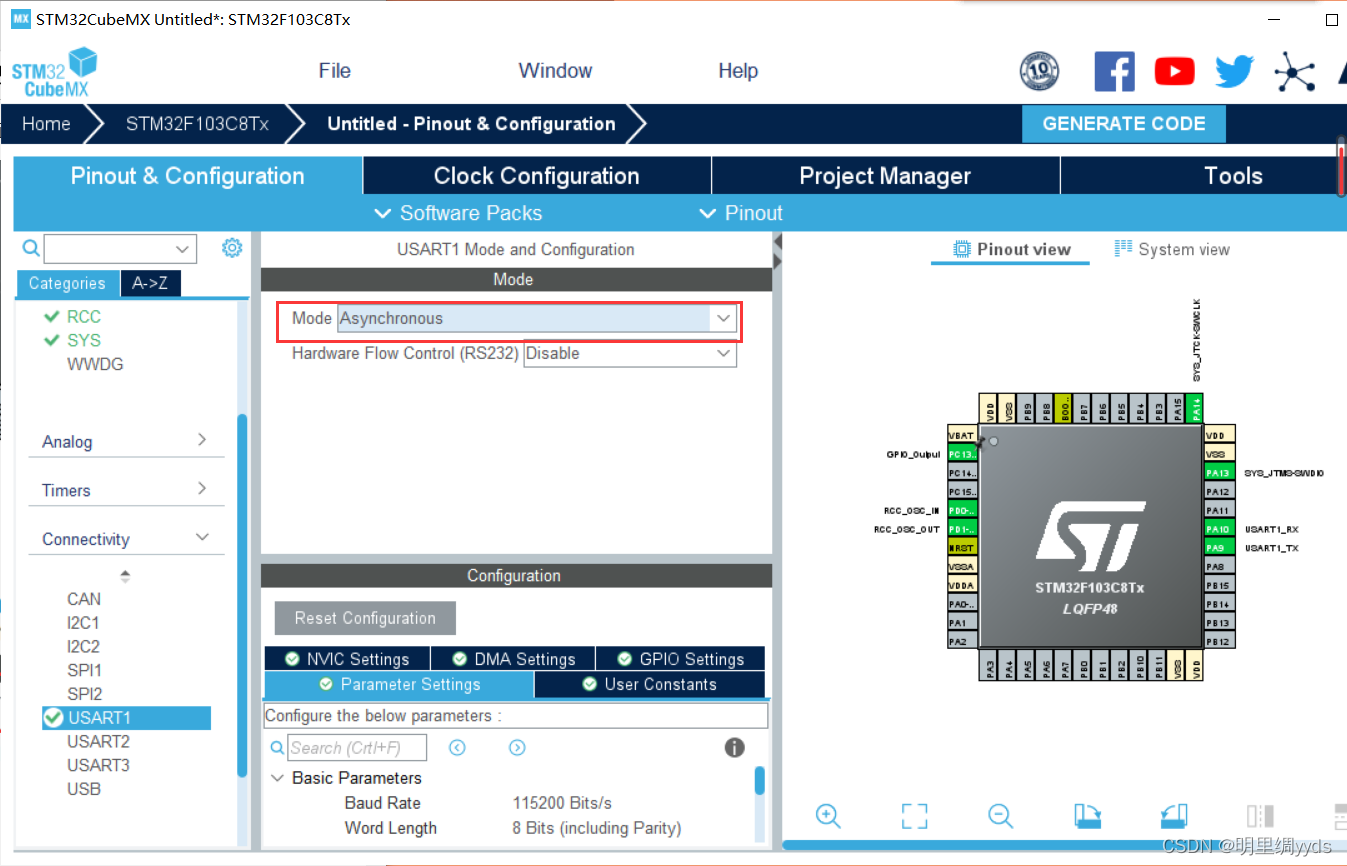
Task: Click Word Length value 8 Bits
Action: 597,828
